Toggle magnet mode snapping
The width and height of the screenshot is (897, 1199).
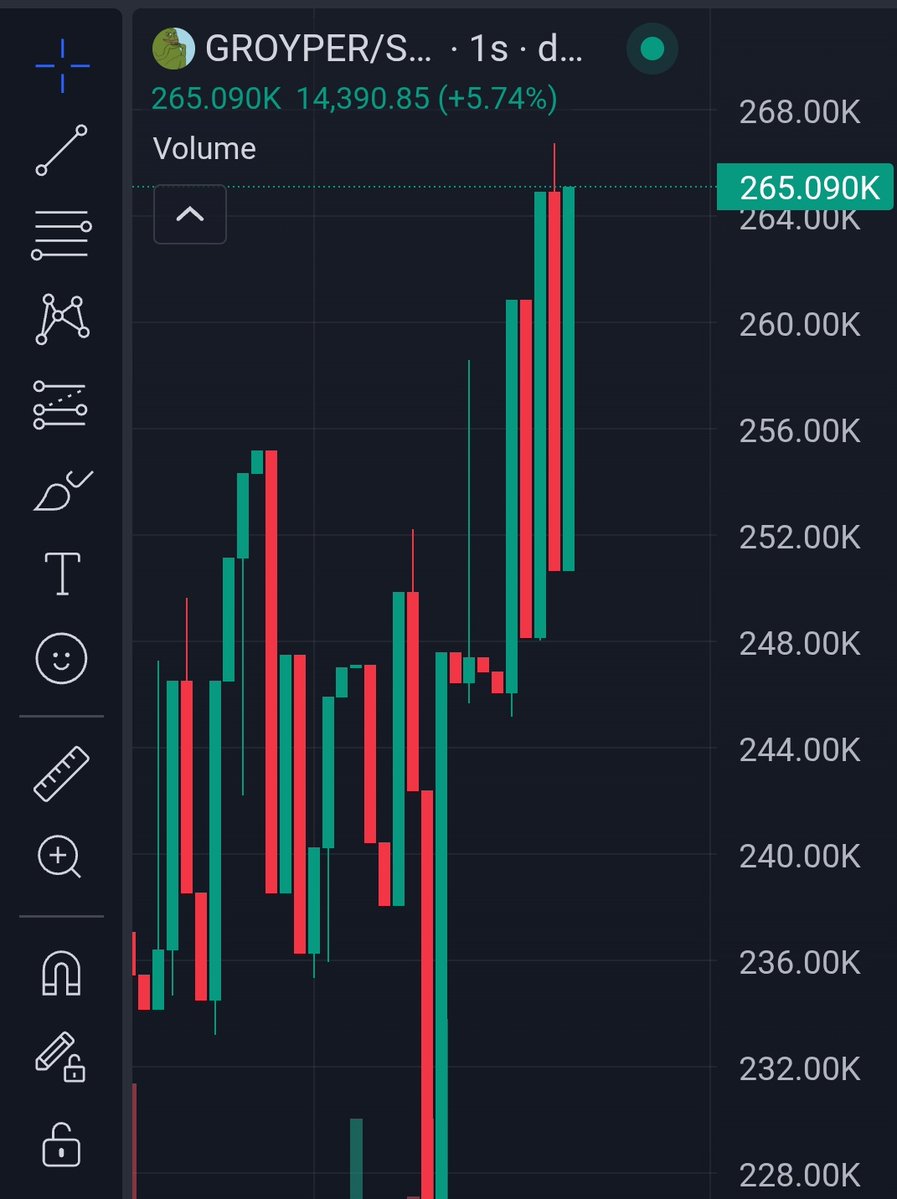coord(61,973)
